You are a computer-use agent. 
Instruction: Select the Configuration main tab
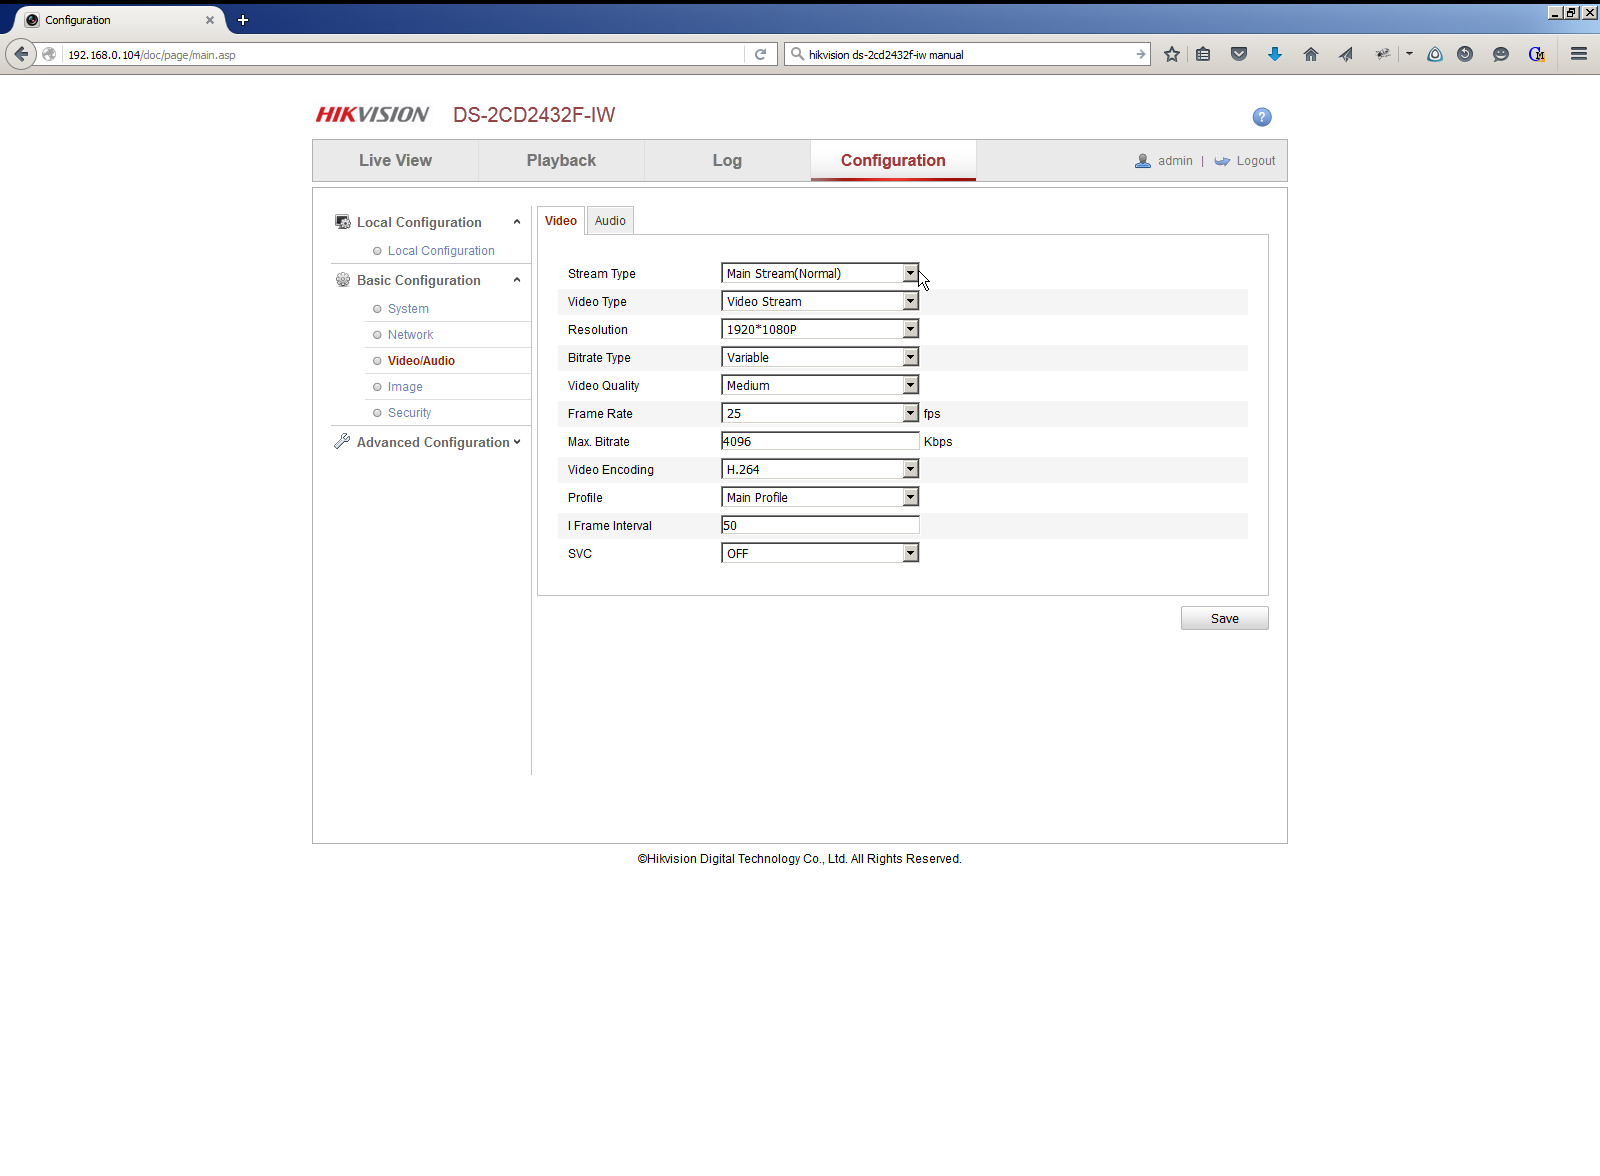click(x=893, y=160)
